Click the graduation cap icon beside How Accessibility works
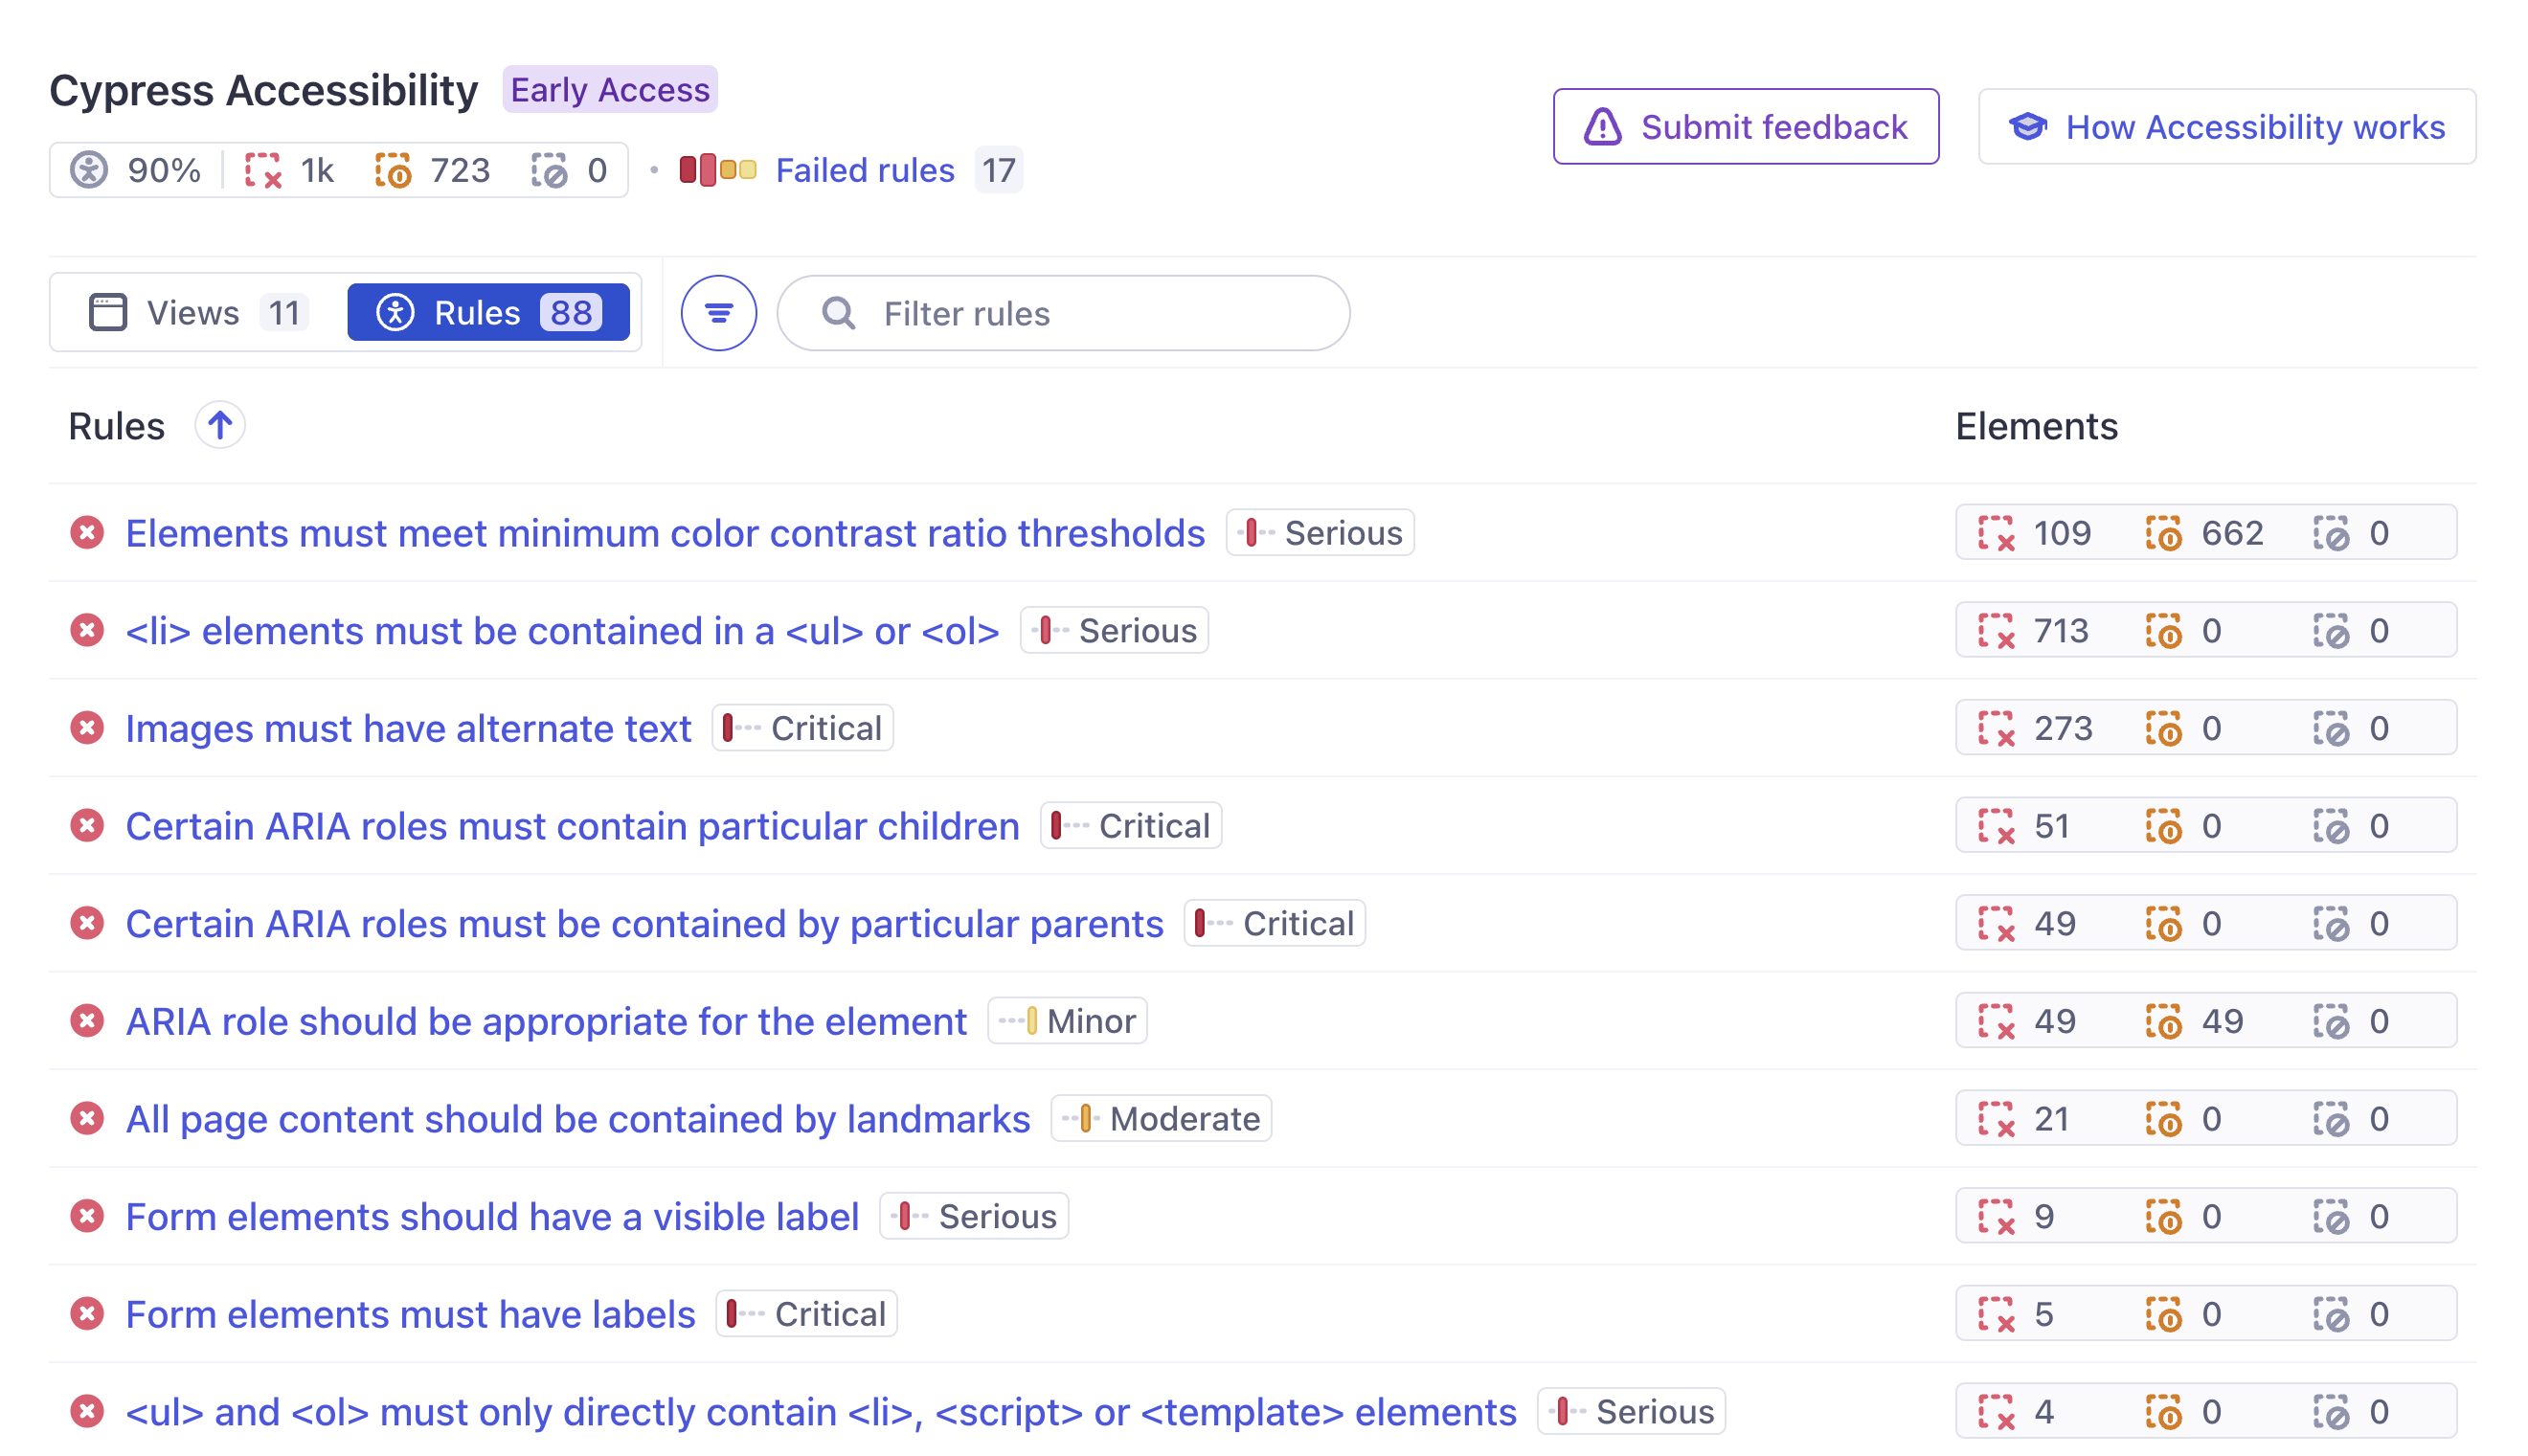The height and width of the screenshot is (1456, 2528). [x=2027, y=126]
